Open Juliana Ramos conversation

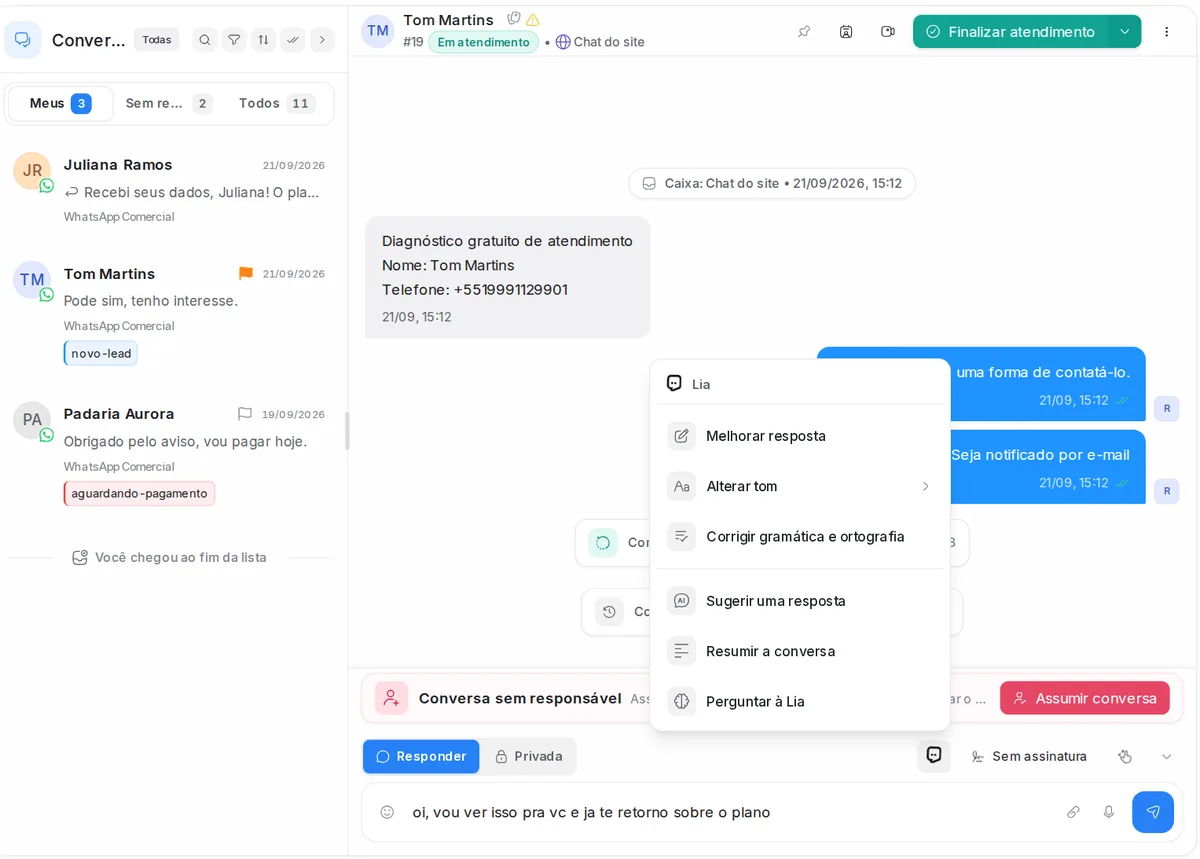pos(174,190)
